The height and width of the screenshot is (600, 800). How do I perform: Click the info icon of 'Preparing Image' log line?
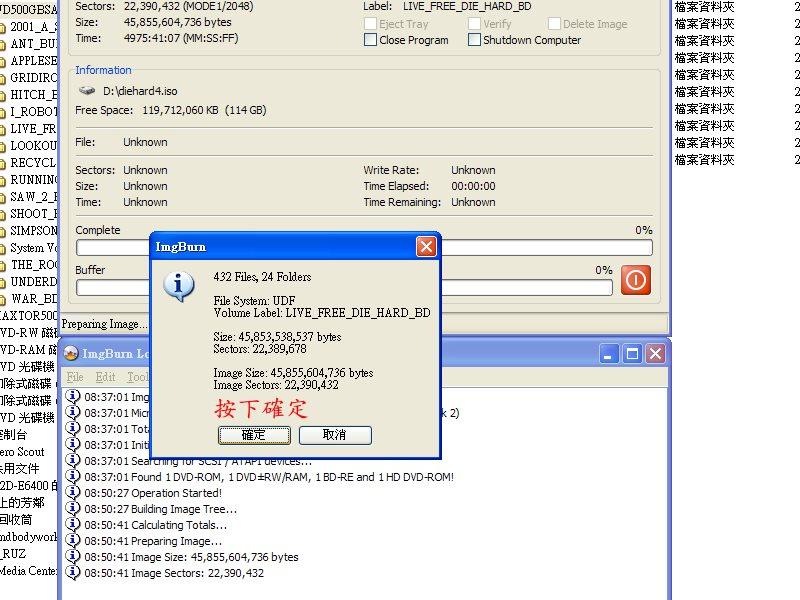point(73,540)
